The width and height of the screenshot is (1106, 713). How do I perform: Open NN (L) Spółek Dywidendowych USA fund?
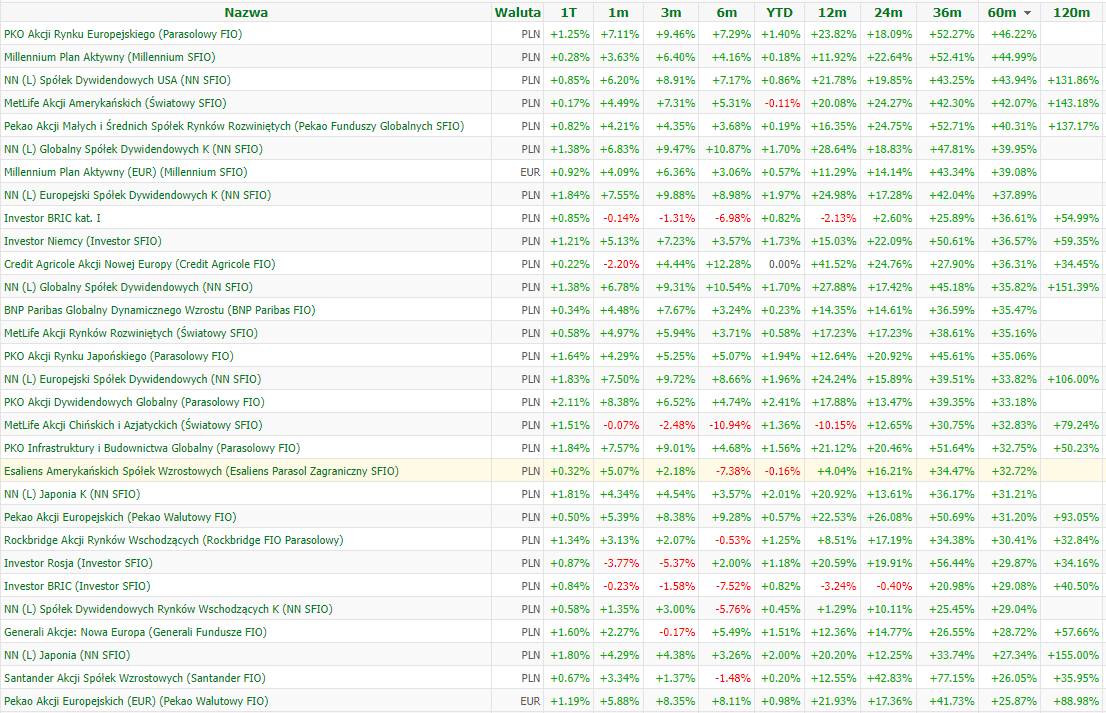click(x=117, y=80)
